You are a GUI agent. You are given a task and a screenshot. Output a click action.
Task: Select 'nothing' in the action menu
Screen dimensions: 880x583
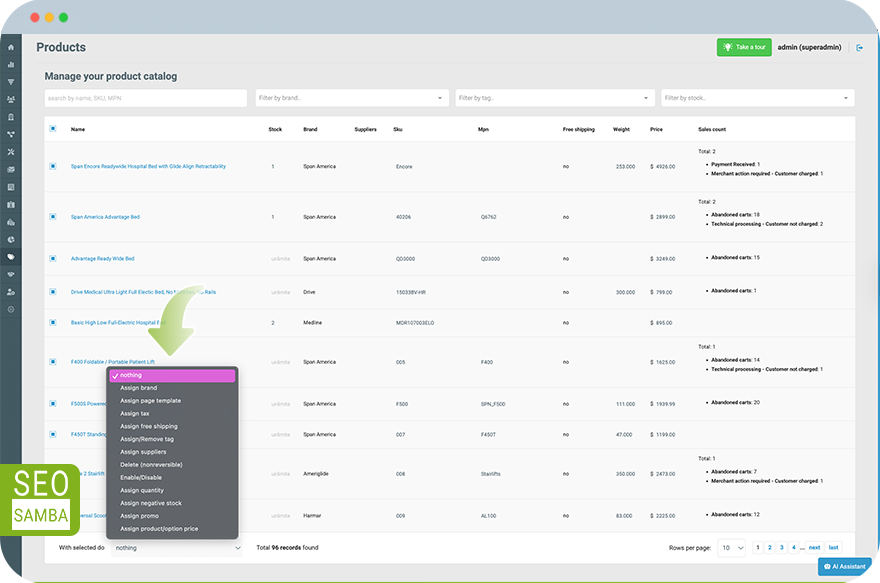[x=172, y=375]
